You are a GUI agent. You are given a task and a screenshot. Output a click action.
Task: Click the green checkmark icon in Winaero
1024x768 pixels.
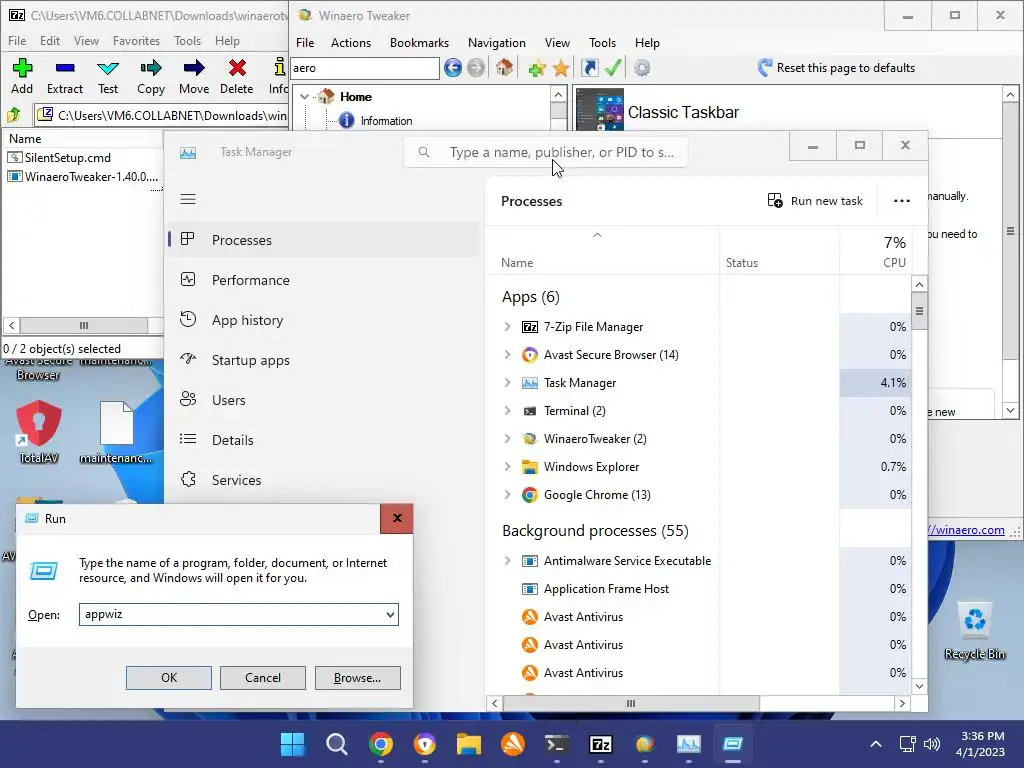pos(613,68)
